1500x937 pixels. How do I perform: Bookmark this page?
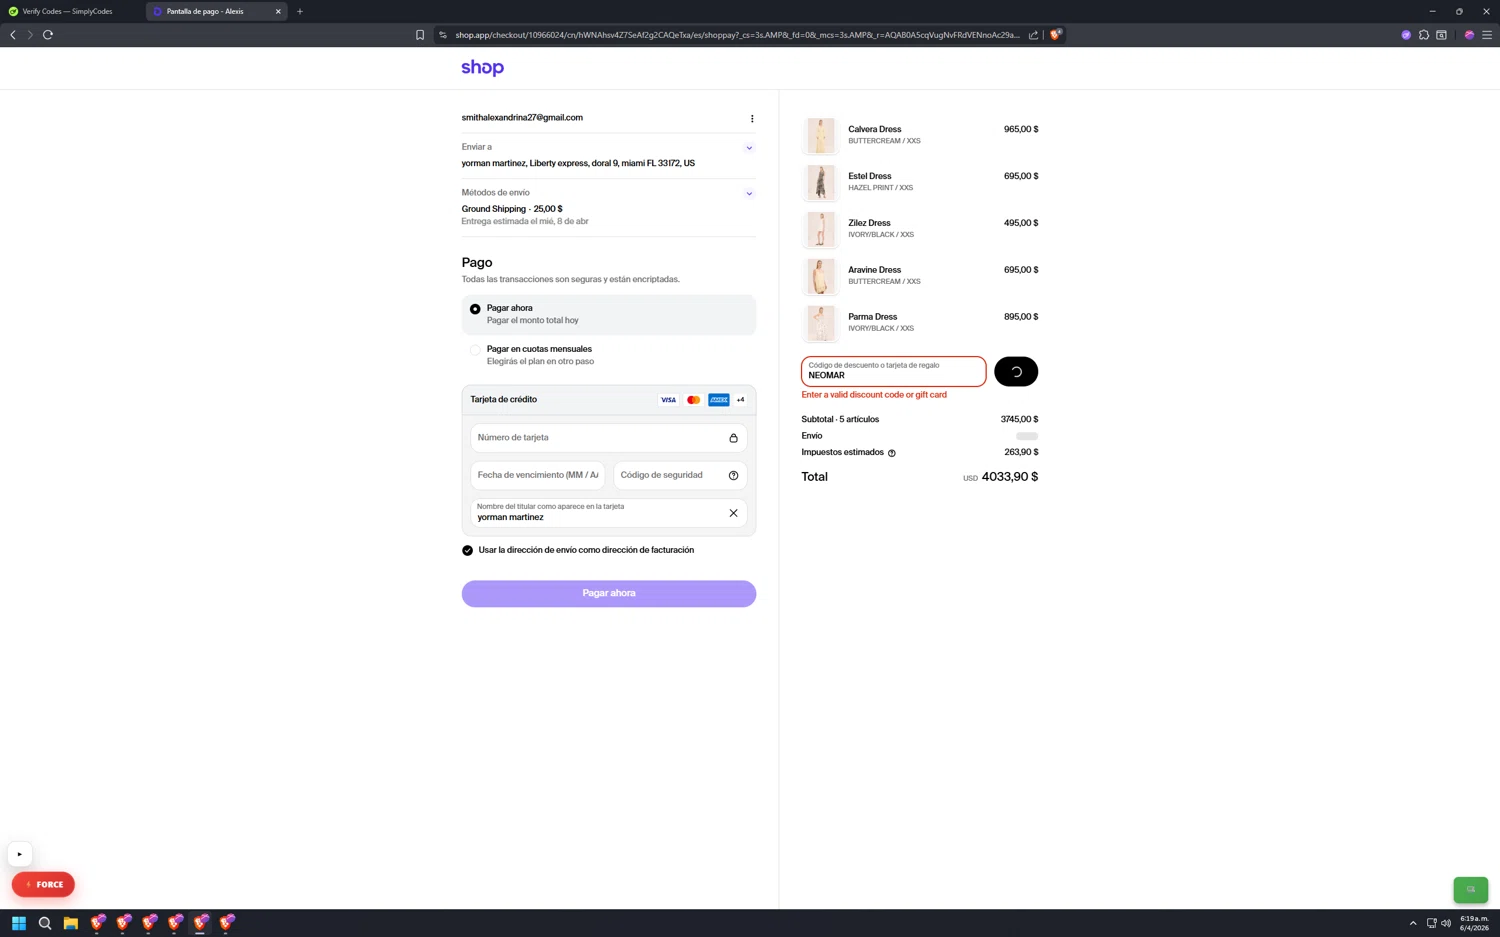pos(420,35)
